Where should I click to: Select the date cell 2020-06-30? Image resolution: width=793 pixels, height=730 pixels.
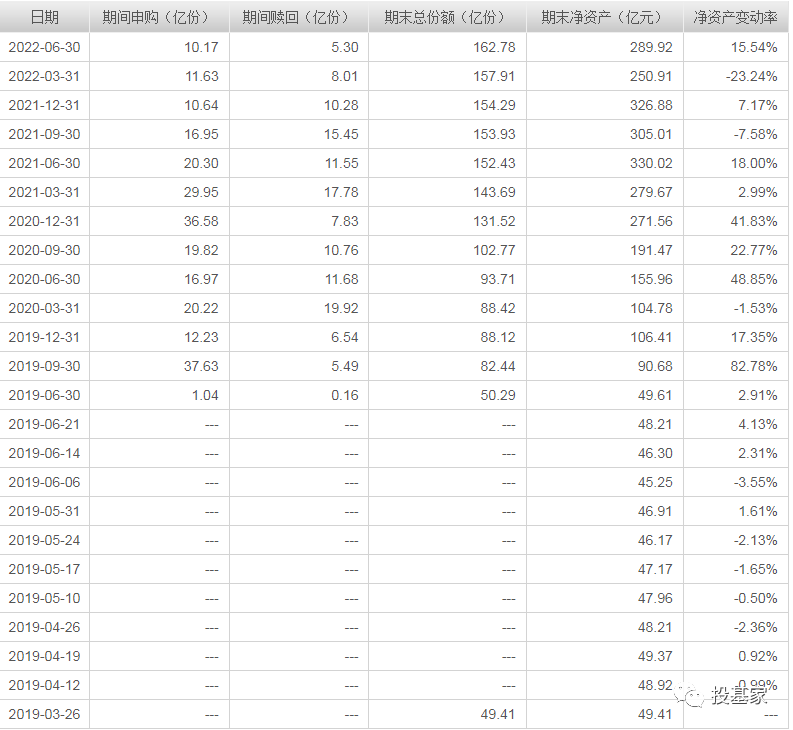click(x=45, y=279)
